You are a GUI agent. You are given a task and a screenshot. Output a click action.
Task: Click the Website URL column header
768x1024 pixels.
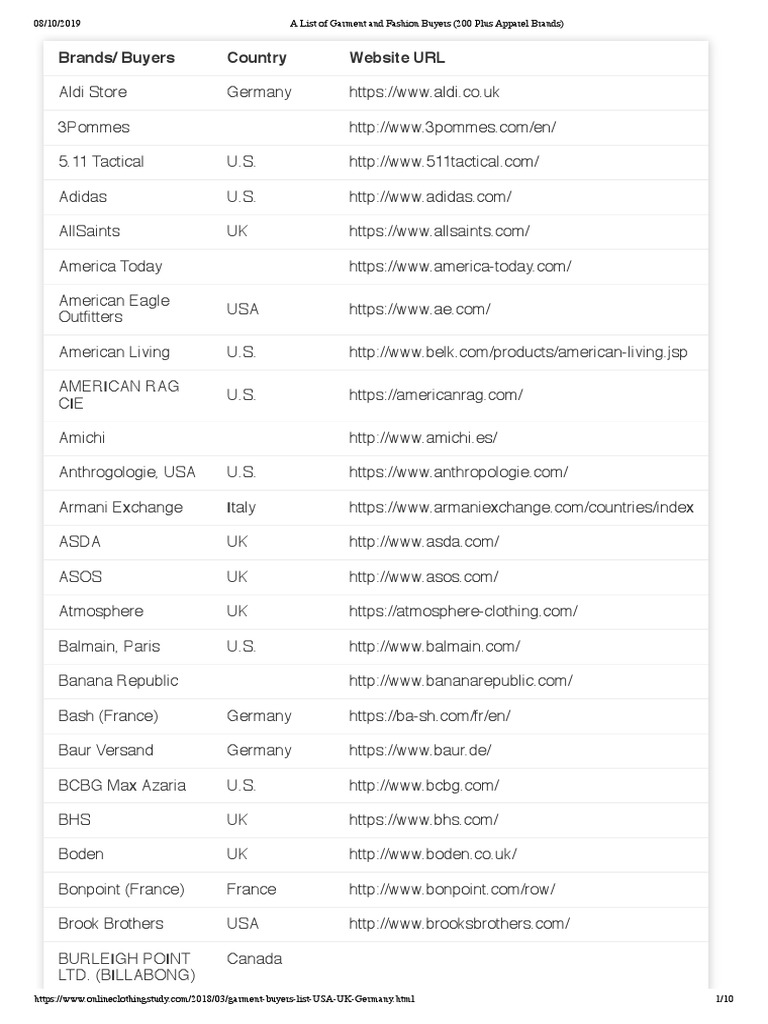(x=397, y=58)
